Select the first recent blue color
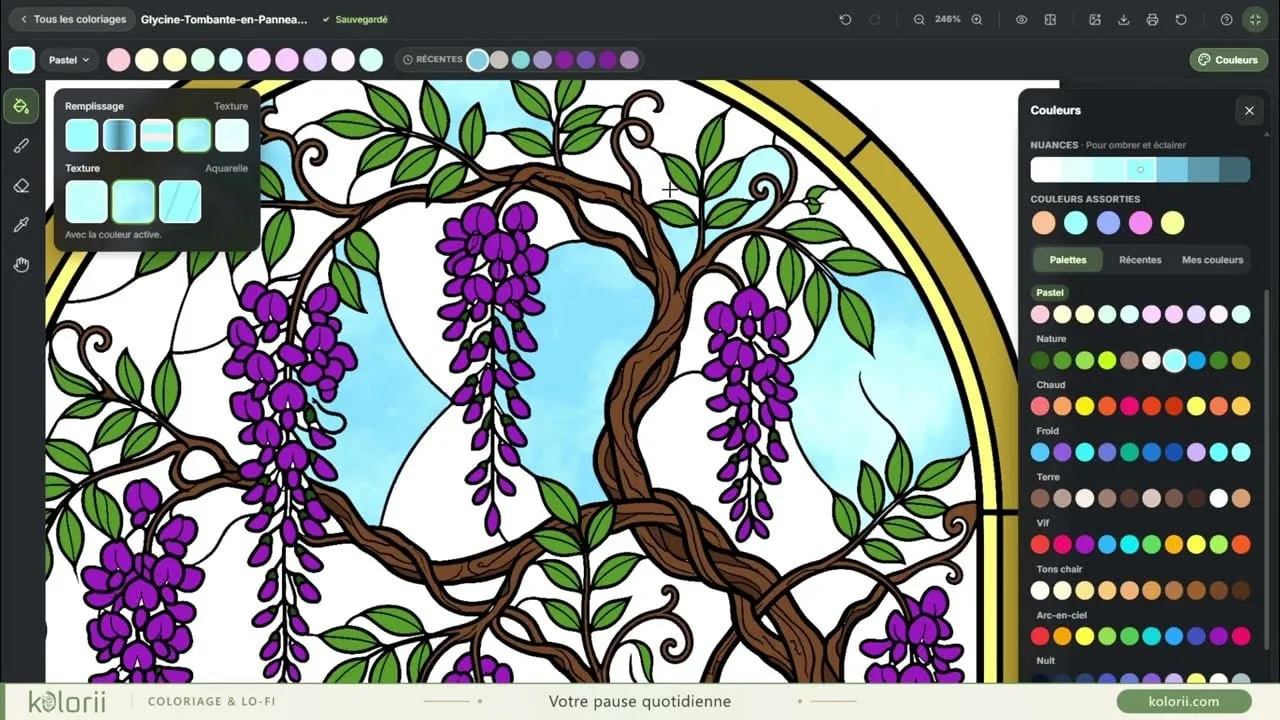1280x720 pixels. [x=478, y=60]
